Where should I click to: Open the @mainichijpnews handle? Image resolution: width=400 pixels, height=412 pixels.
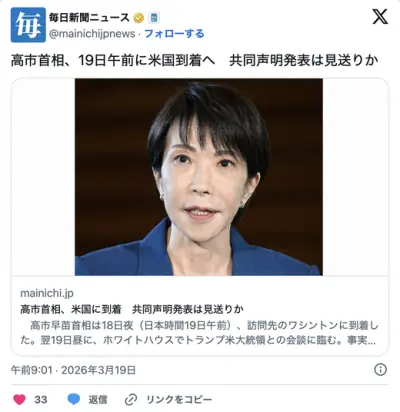pos(92,34)
